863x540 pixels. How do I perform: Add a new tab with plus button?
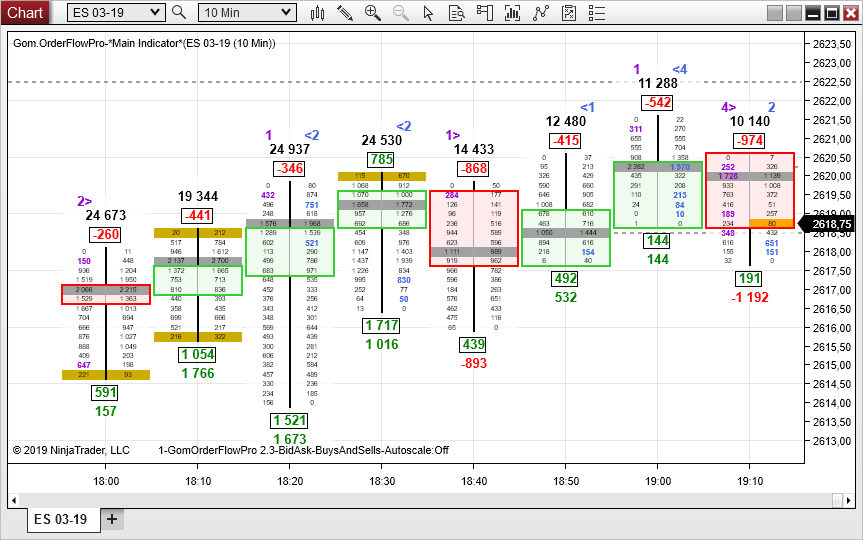(112, 519)
